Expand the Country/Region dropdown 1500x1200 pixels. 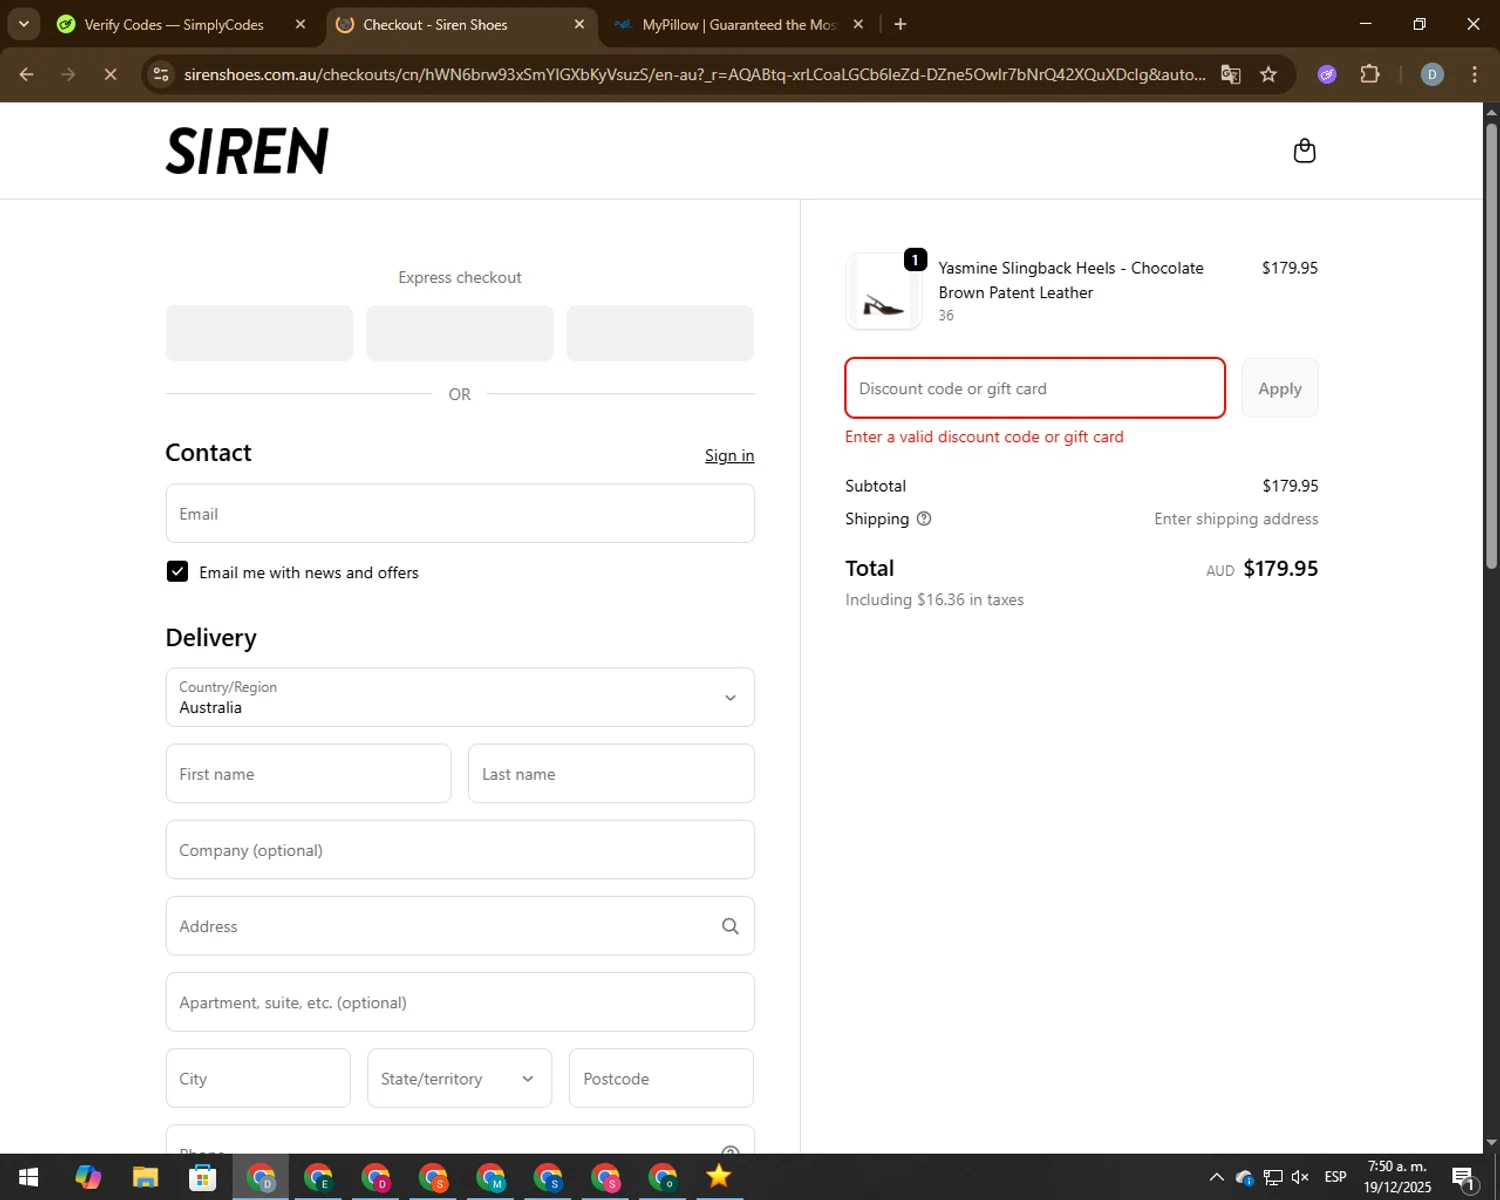(x=460, y=697)
